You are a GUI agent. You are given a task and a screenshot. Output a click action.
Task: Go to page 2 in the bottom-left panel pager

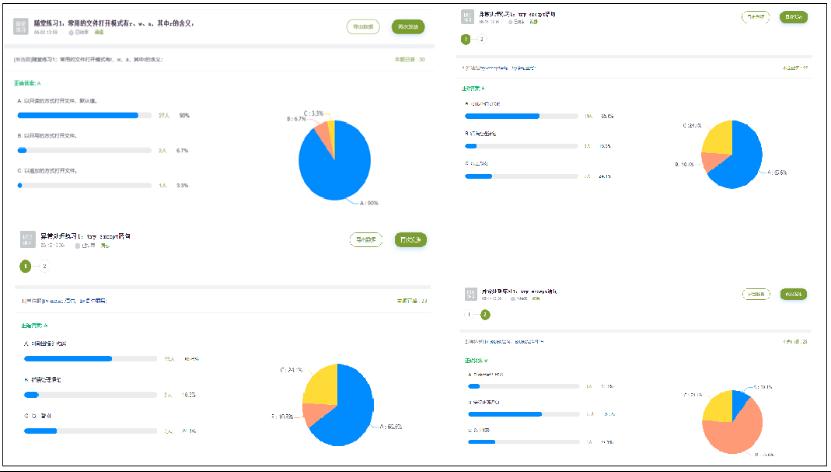pyautogui.click(x=45, y=266)
